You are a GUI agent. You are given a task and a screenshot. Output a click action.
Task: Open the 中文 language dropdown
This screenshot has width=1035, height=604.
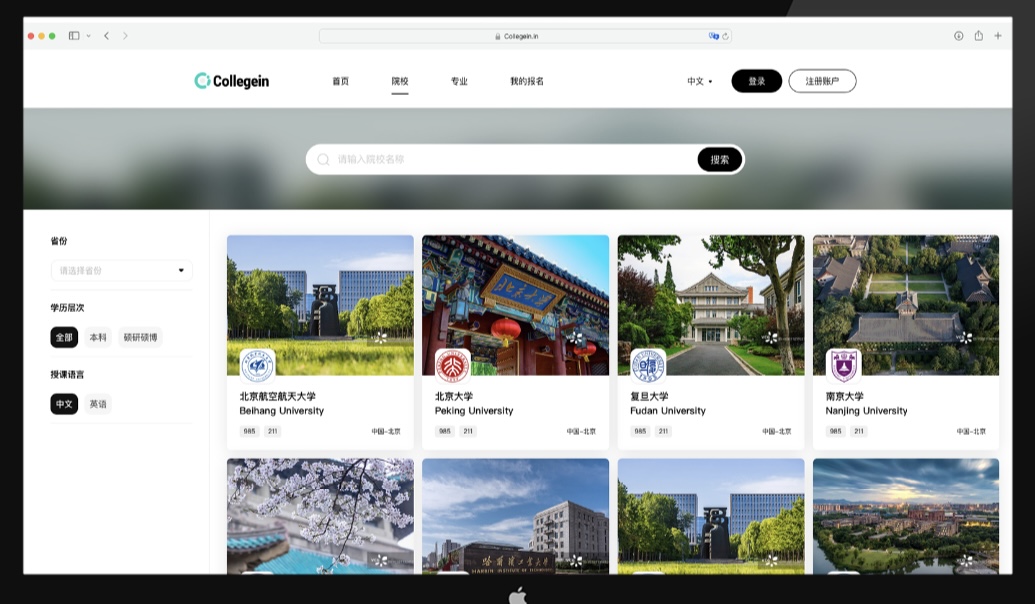coord(700,81)
